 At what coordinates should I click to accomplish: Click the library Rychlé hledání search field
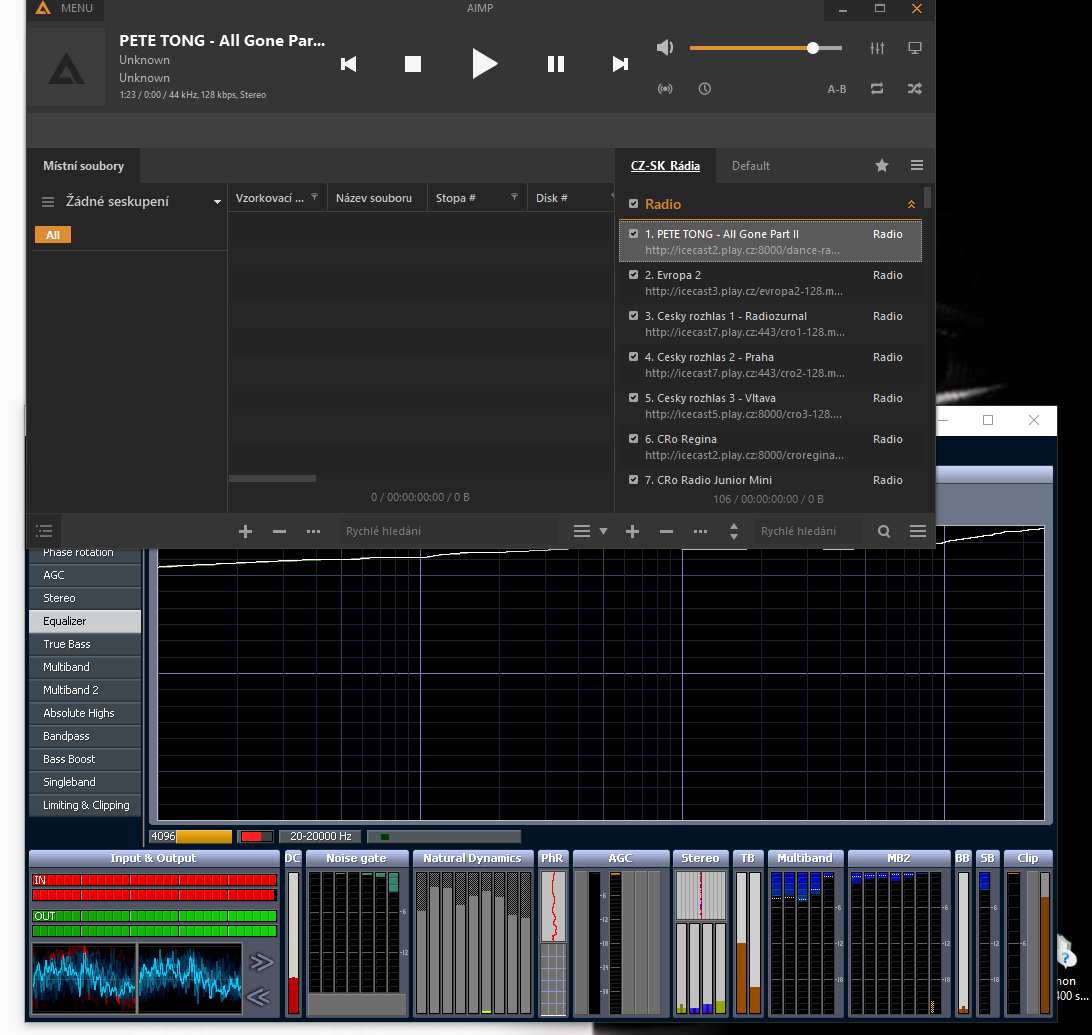tap(446, 531)
